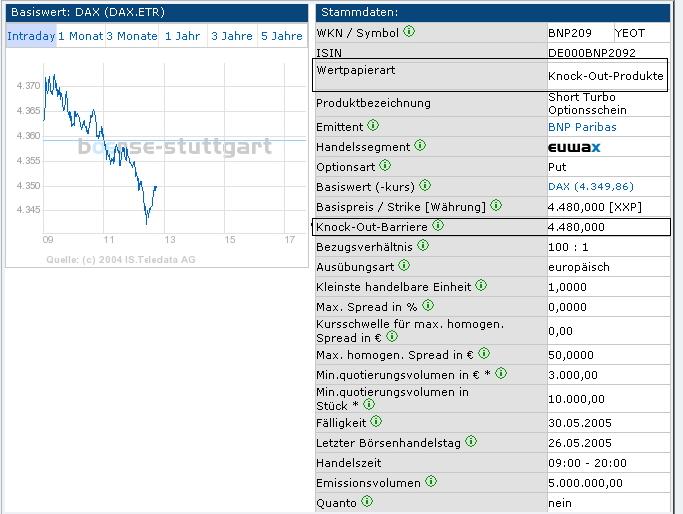The width and height of the screenshot is (683, 514).
Task: Open info icon next to WKN / Symbol
Action: coord(409,31)
